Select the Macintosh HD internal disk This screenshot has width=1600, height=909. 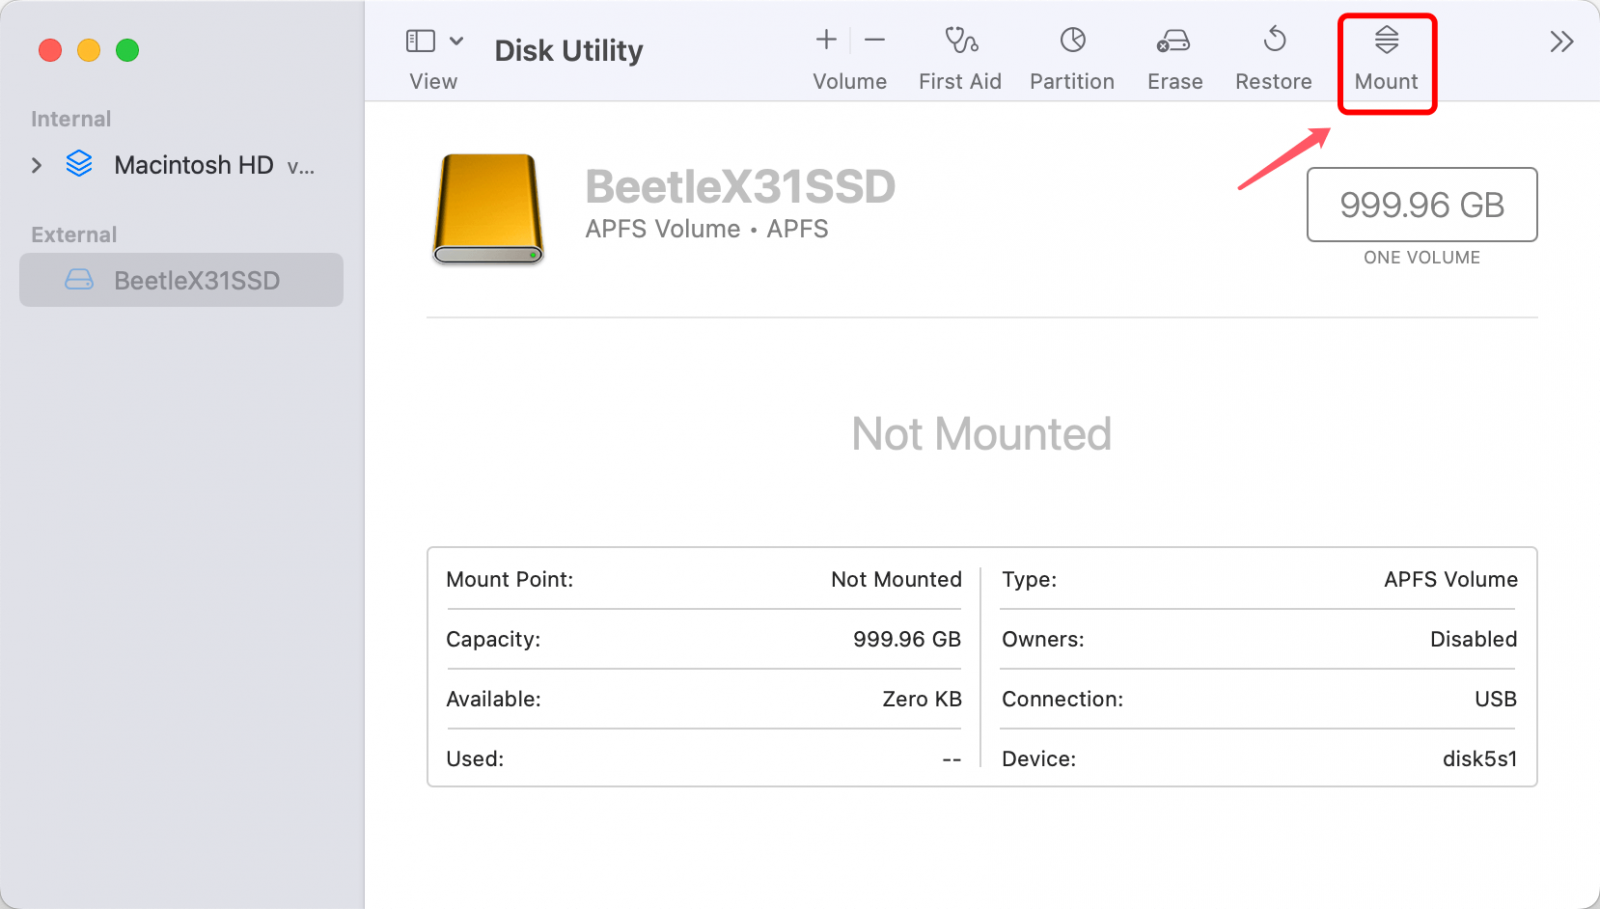195,164
